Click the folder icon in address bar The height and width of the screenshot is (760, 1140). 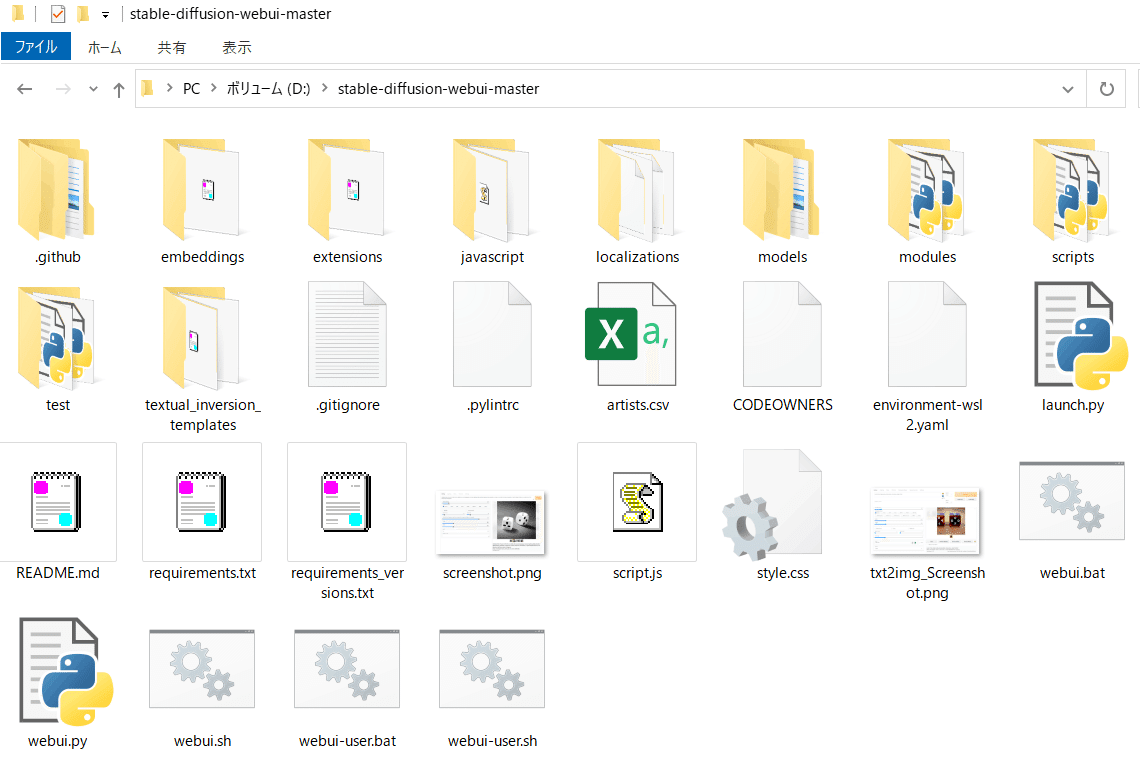tap(148, 88)
